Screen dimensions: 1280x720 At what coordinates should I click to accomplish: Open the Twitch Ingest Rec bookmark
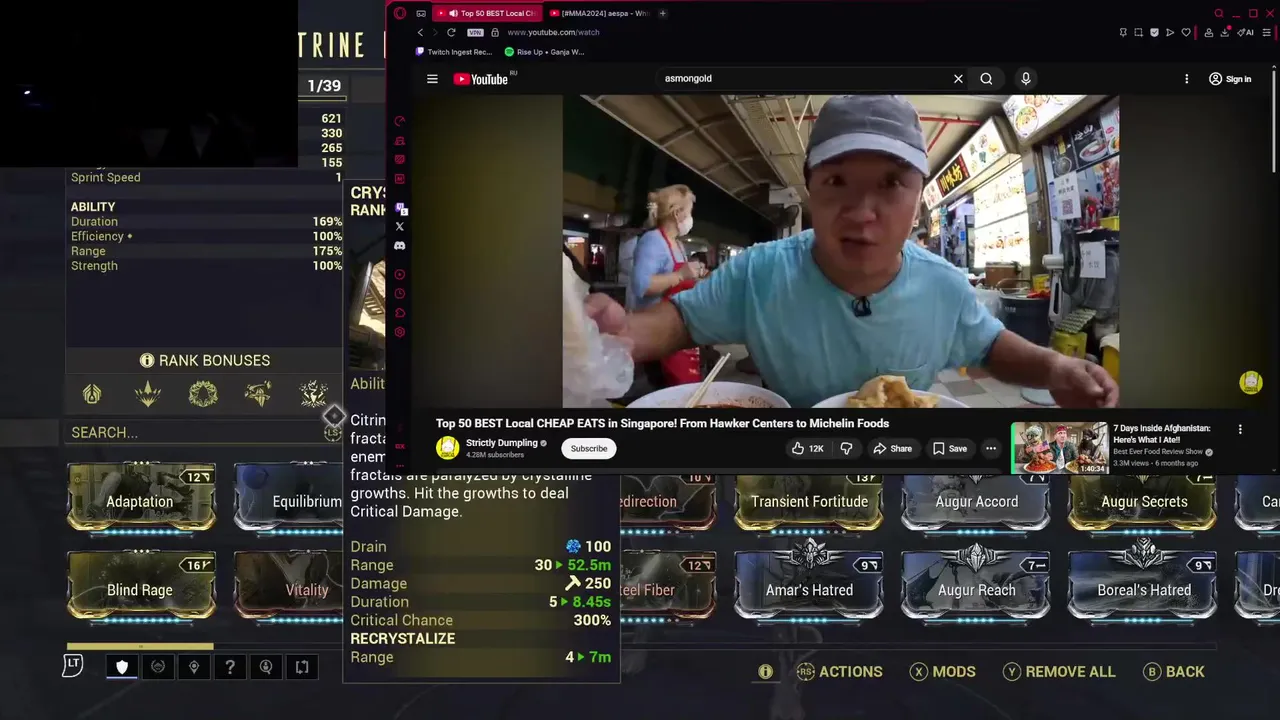coord(455,52)
